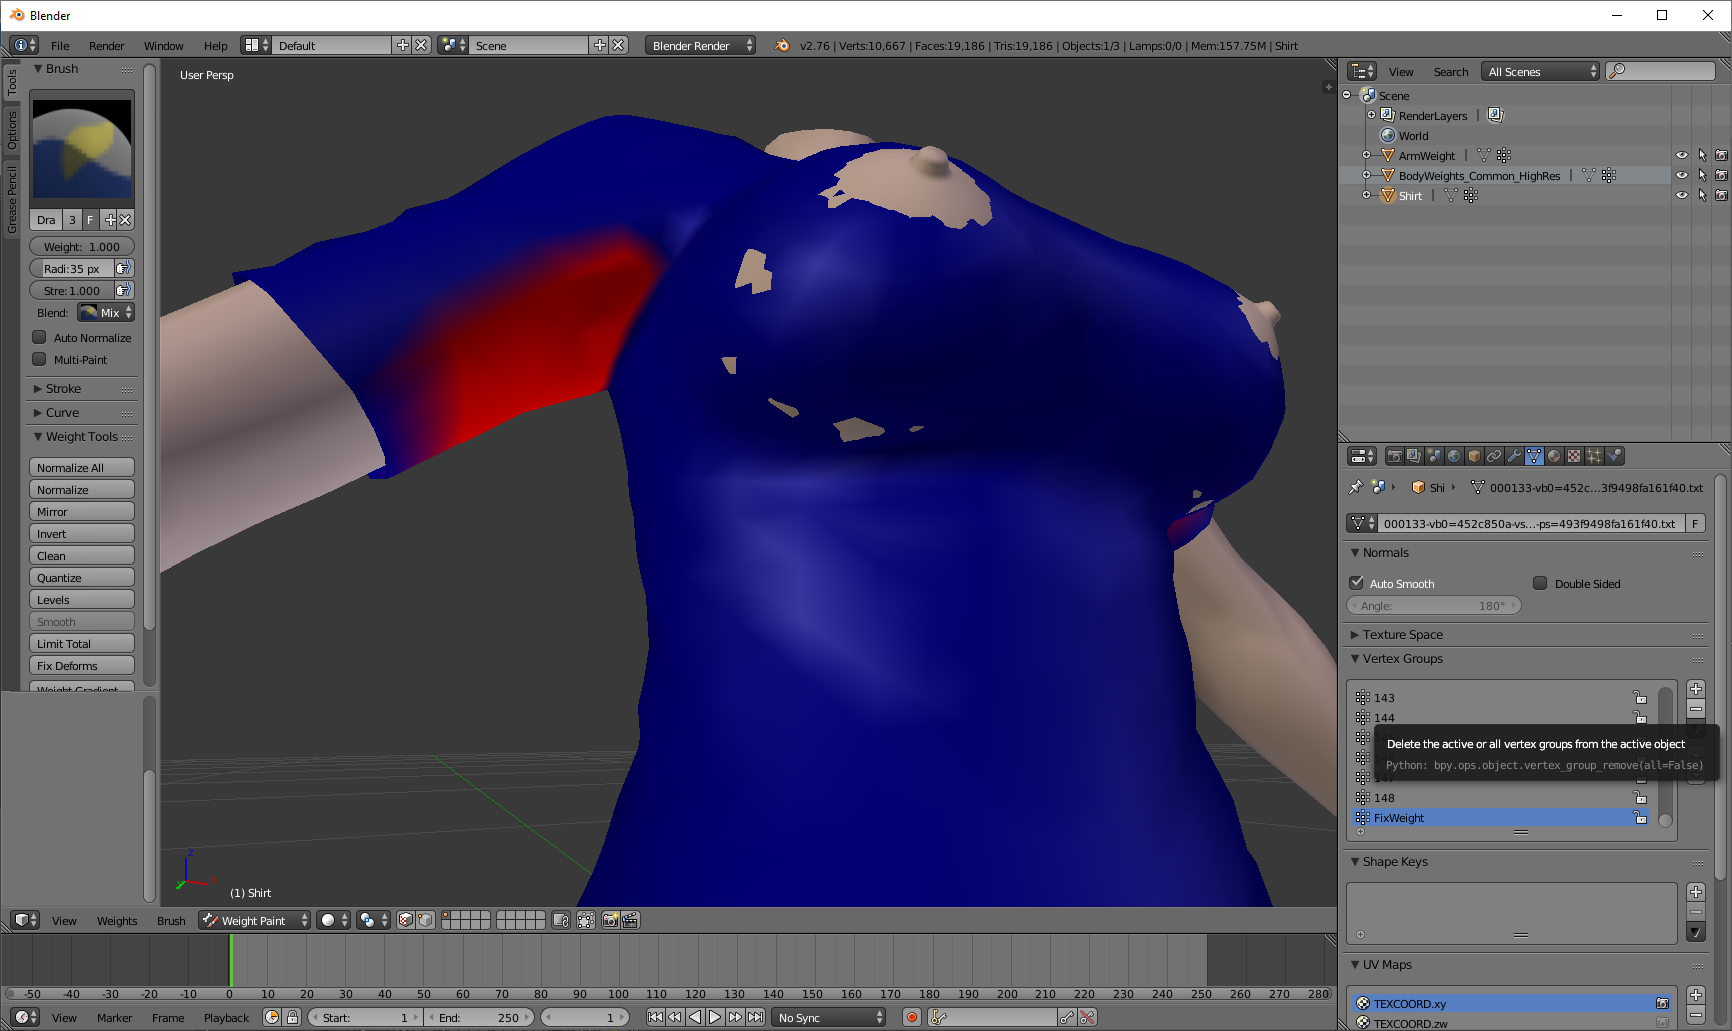The image size is (1732, 1031).
Task: Open the Weights menu in viewport header
Action: tap(117, 920)
